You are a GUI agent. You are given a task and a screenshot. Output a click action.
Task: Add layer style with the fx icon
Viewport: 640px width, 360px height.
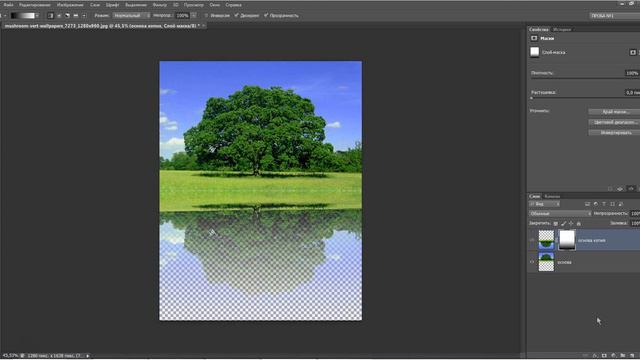595,356
